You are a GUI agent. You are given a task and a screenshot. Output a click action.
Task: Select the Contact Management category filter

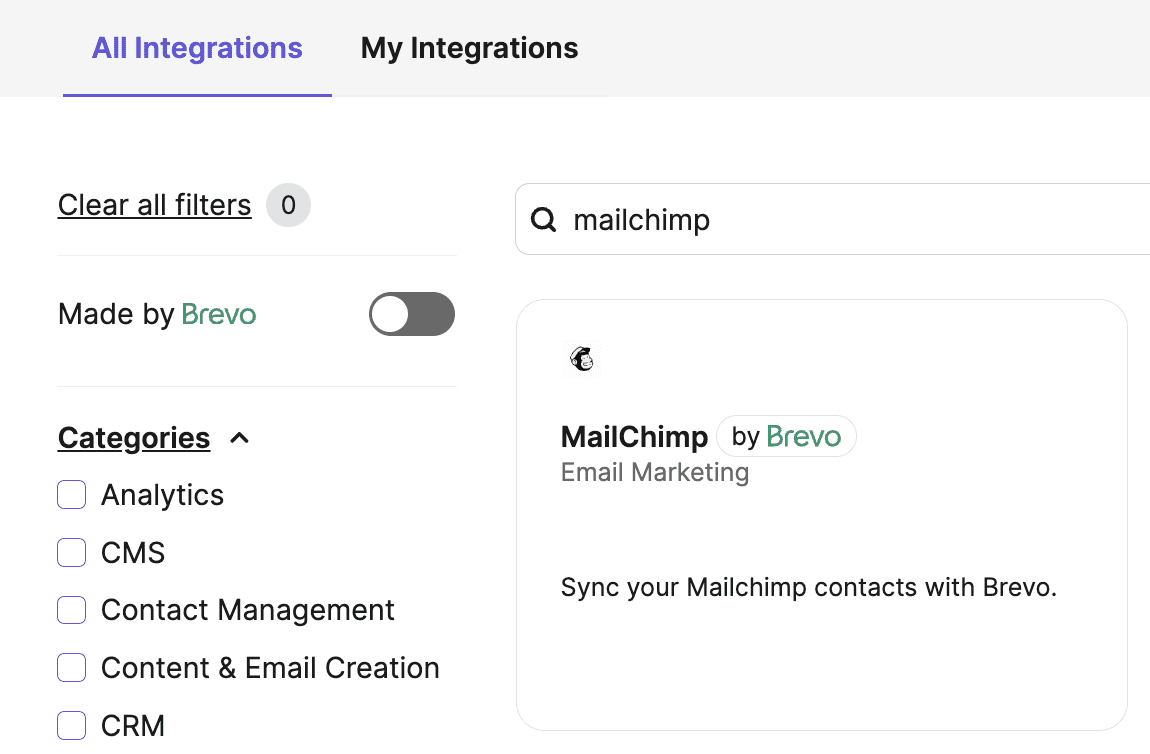click(x=71, y=610)
